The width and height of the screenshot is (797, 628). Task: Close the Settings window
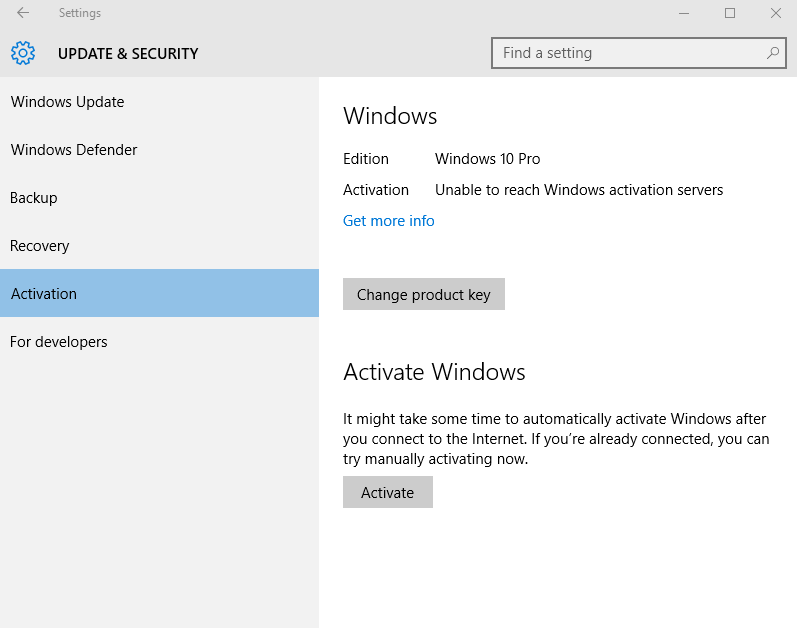[x=776, y=13]
